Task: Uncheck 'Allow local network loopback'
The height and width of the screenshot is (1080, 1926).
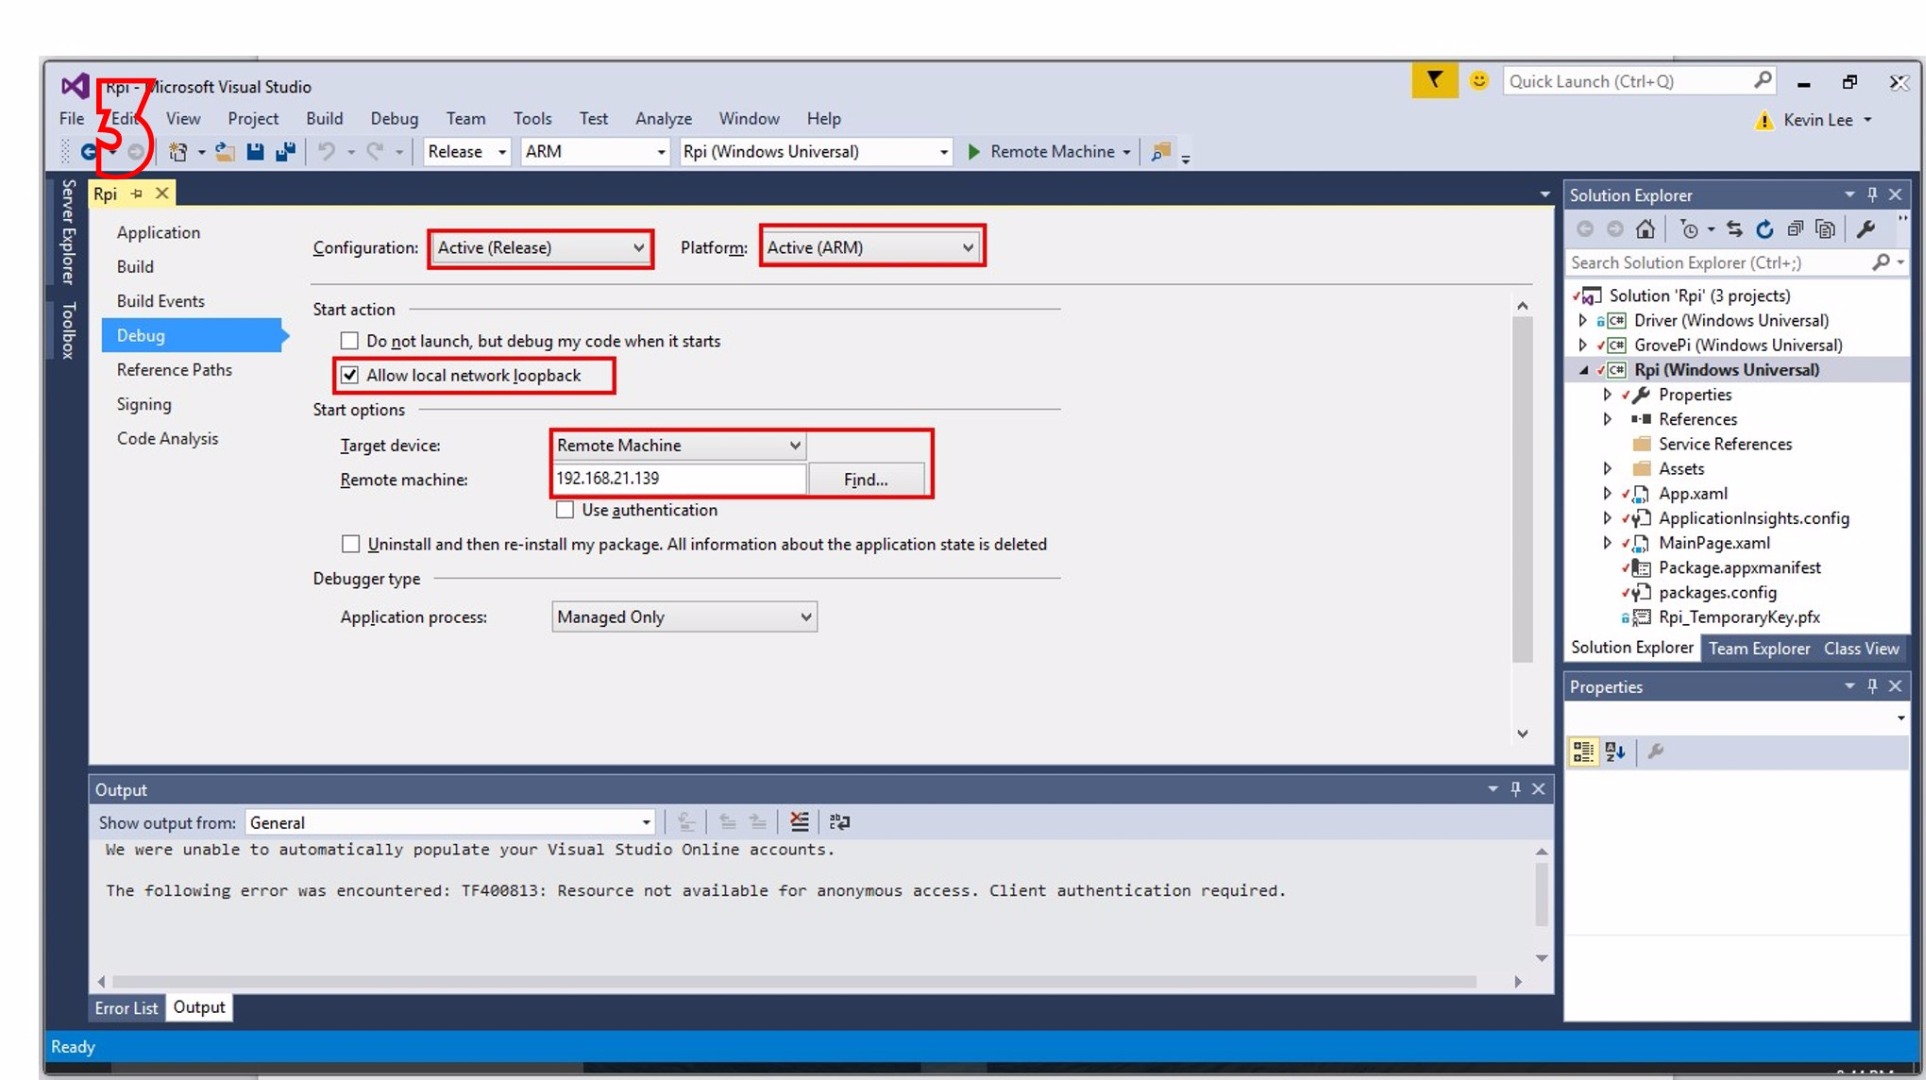Action: (x=349, y=375)
